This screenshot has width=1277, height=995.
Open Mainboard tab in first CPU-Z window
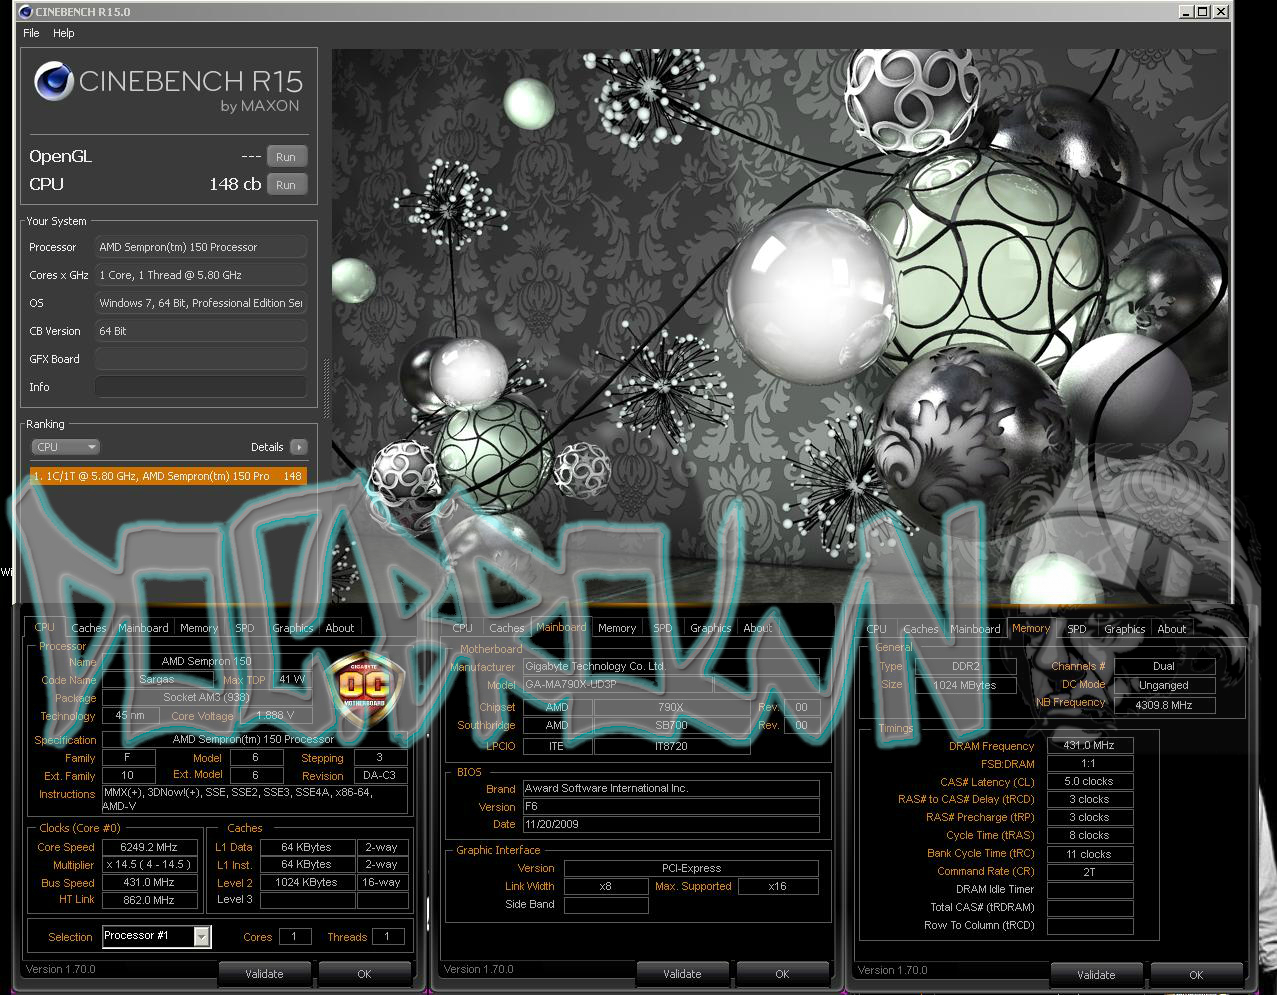[x=143, y=628]
